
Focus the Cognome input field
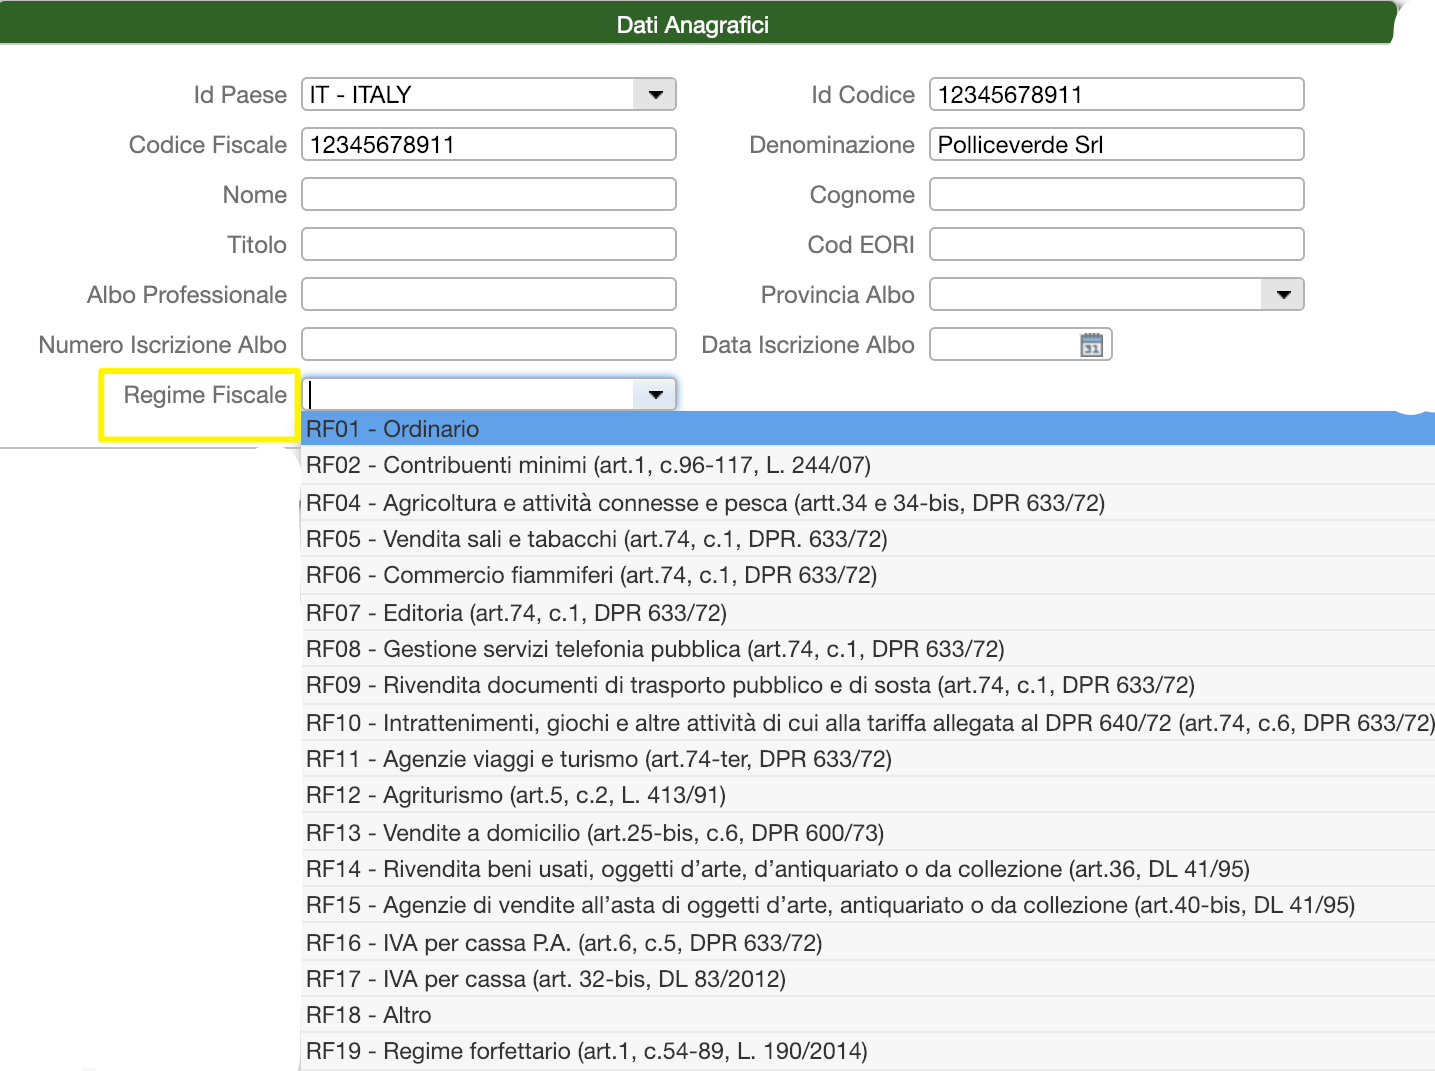(x=1116, y=195)
